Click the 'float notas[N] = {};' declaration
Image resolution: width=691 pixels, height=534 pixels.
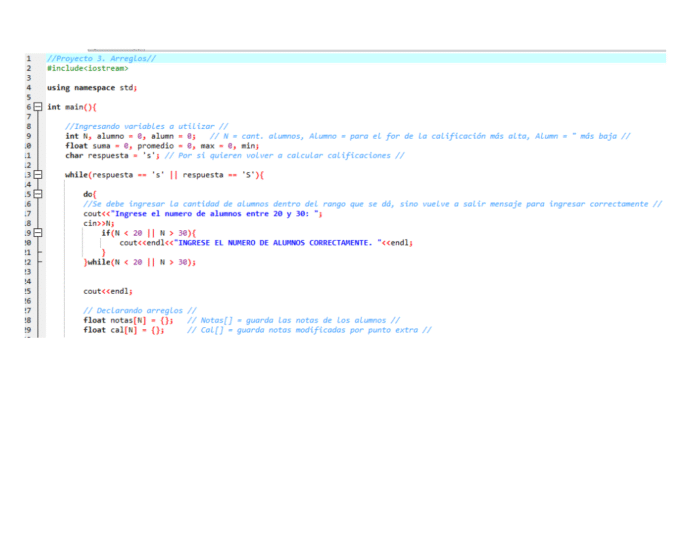coord(128,320)
